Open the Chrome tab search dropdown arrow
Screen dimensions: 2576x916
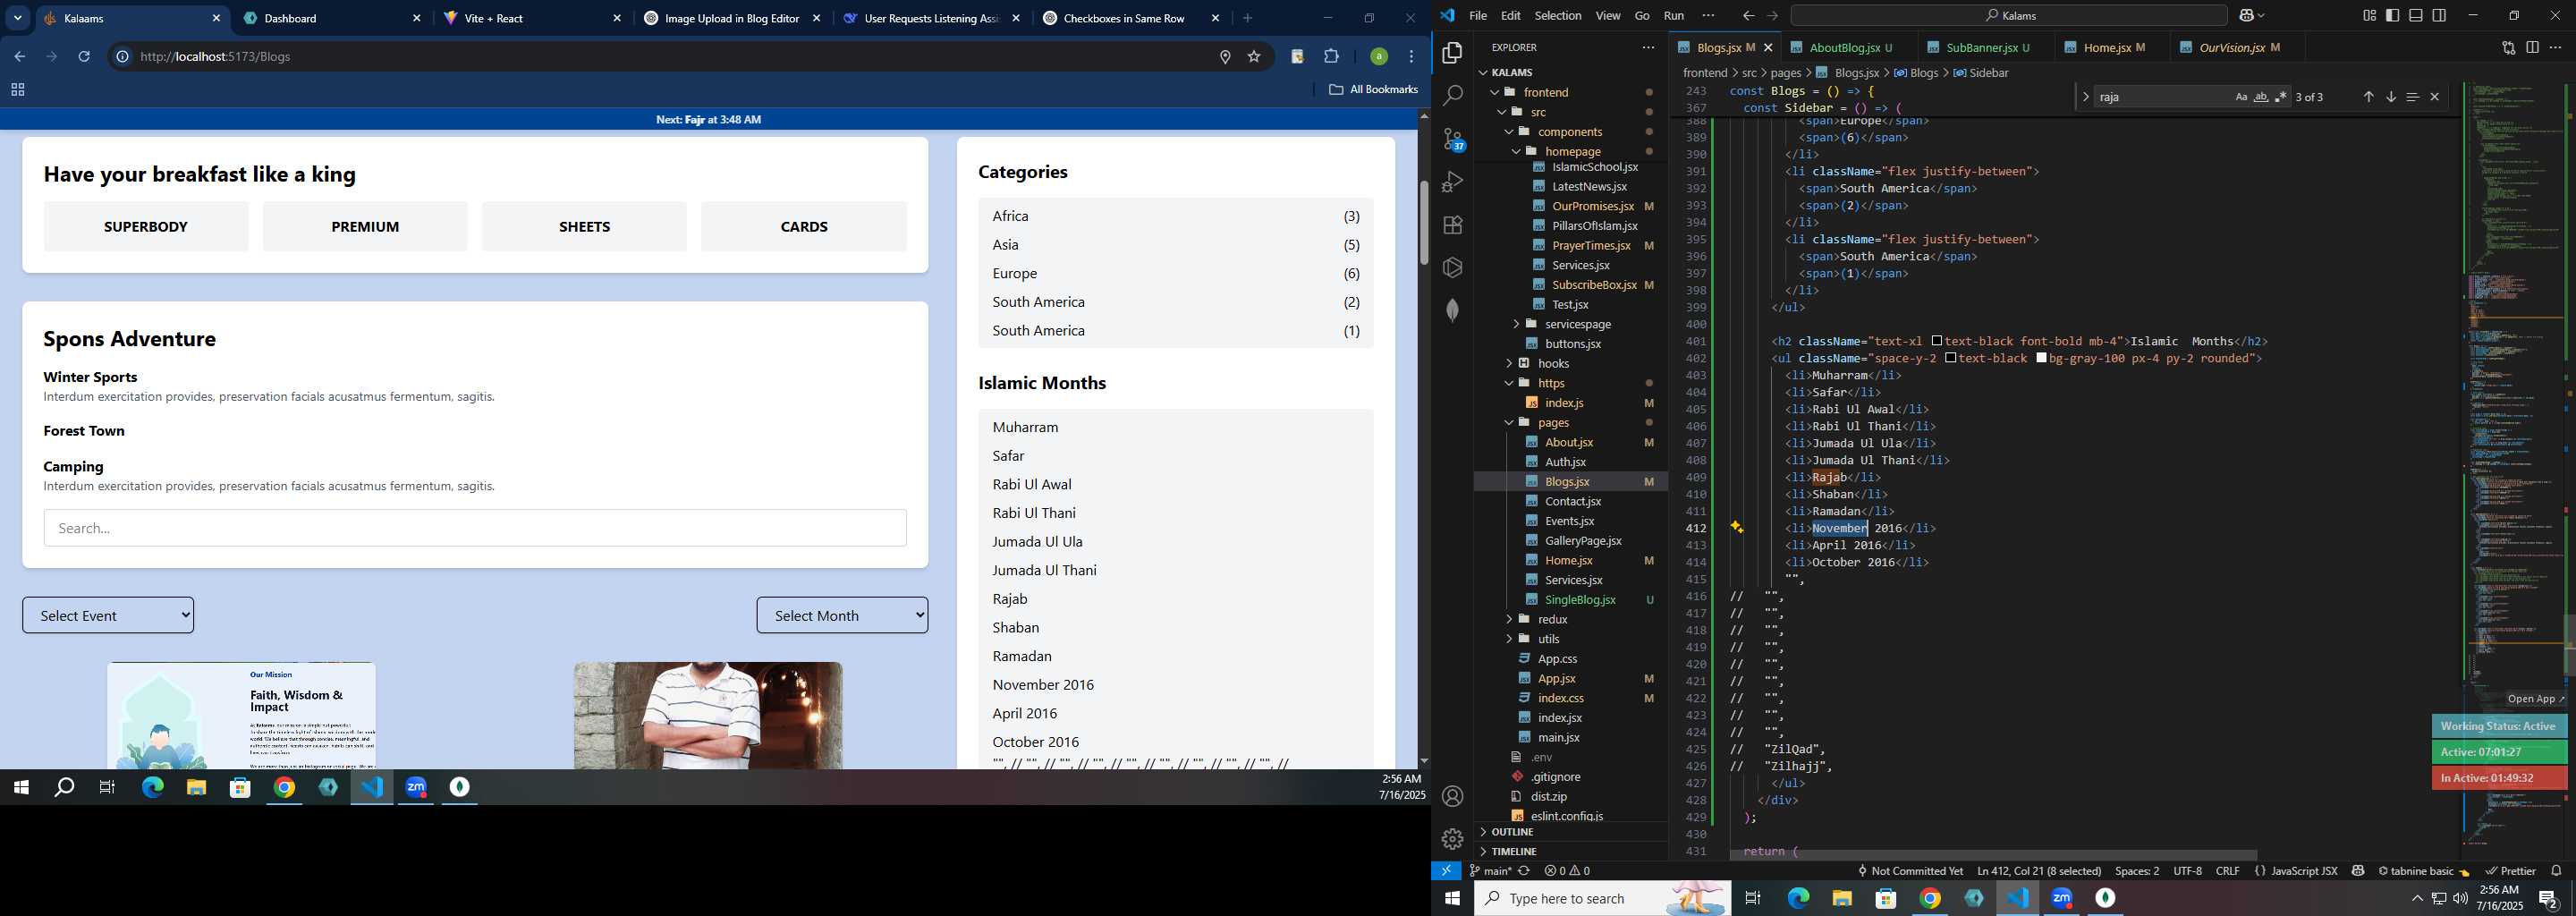coord(17,18)
